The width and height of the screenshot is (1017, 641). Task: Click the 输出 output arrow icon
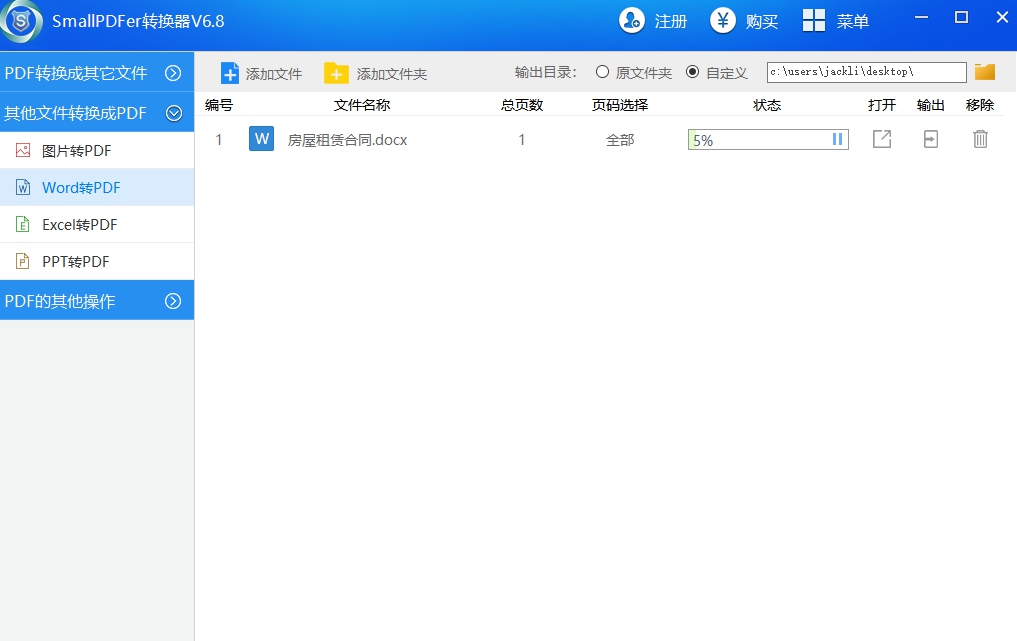click(x=930, y=139)
